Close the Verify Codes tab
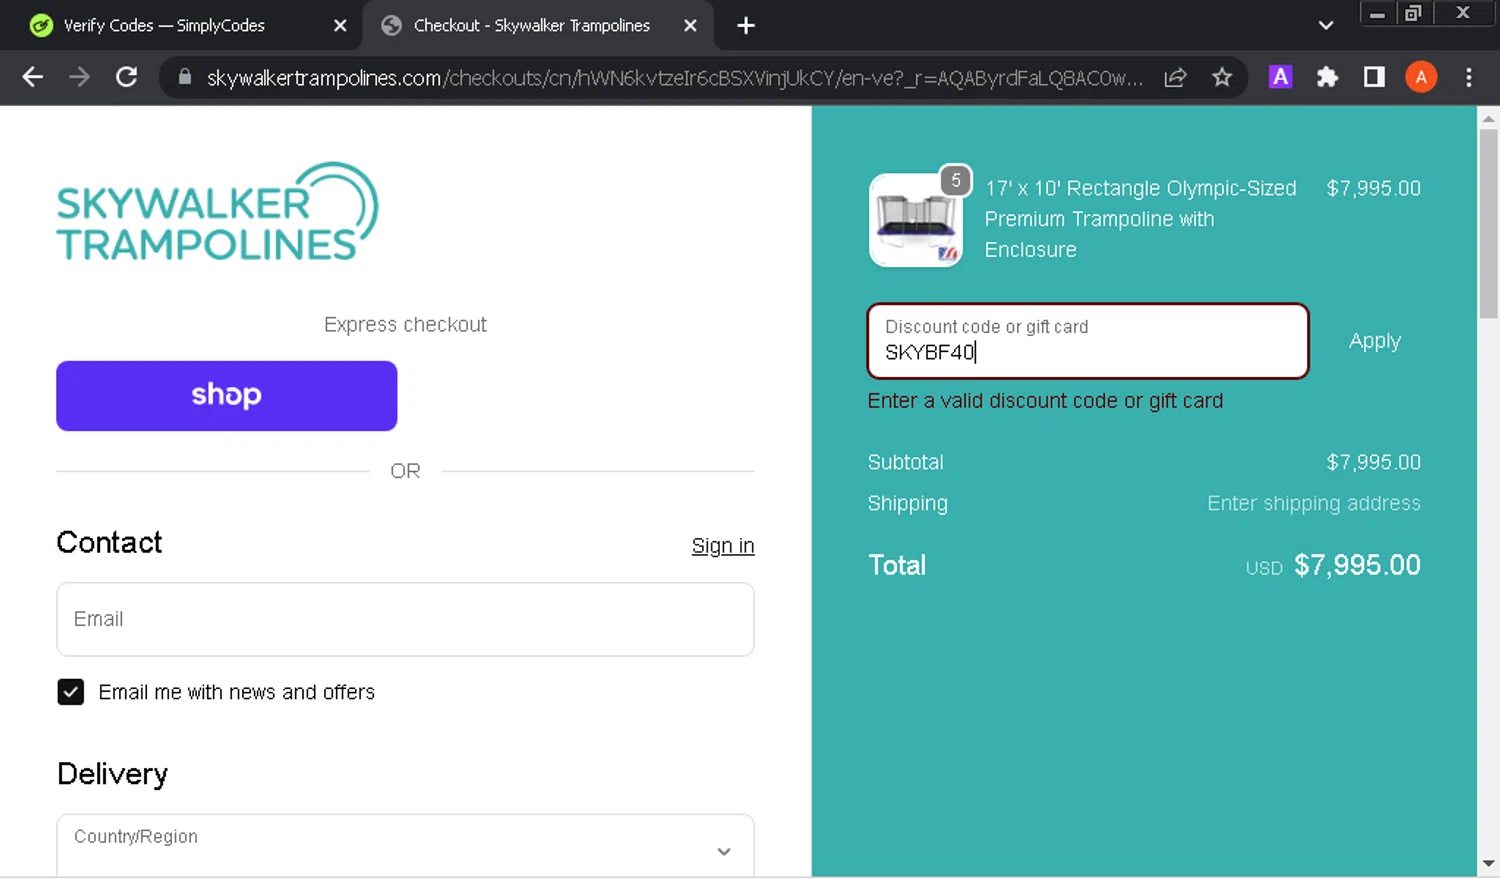 click(340, 26)
